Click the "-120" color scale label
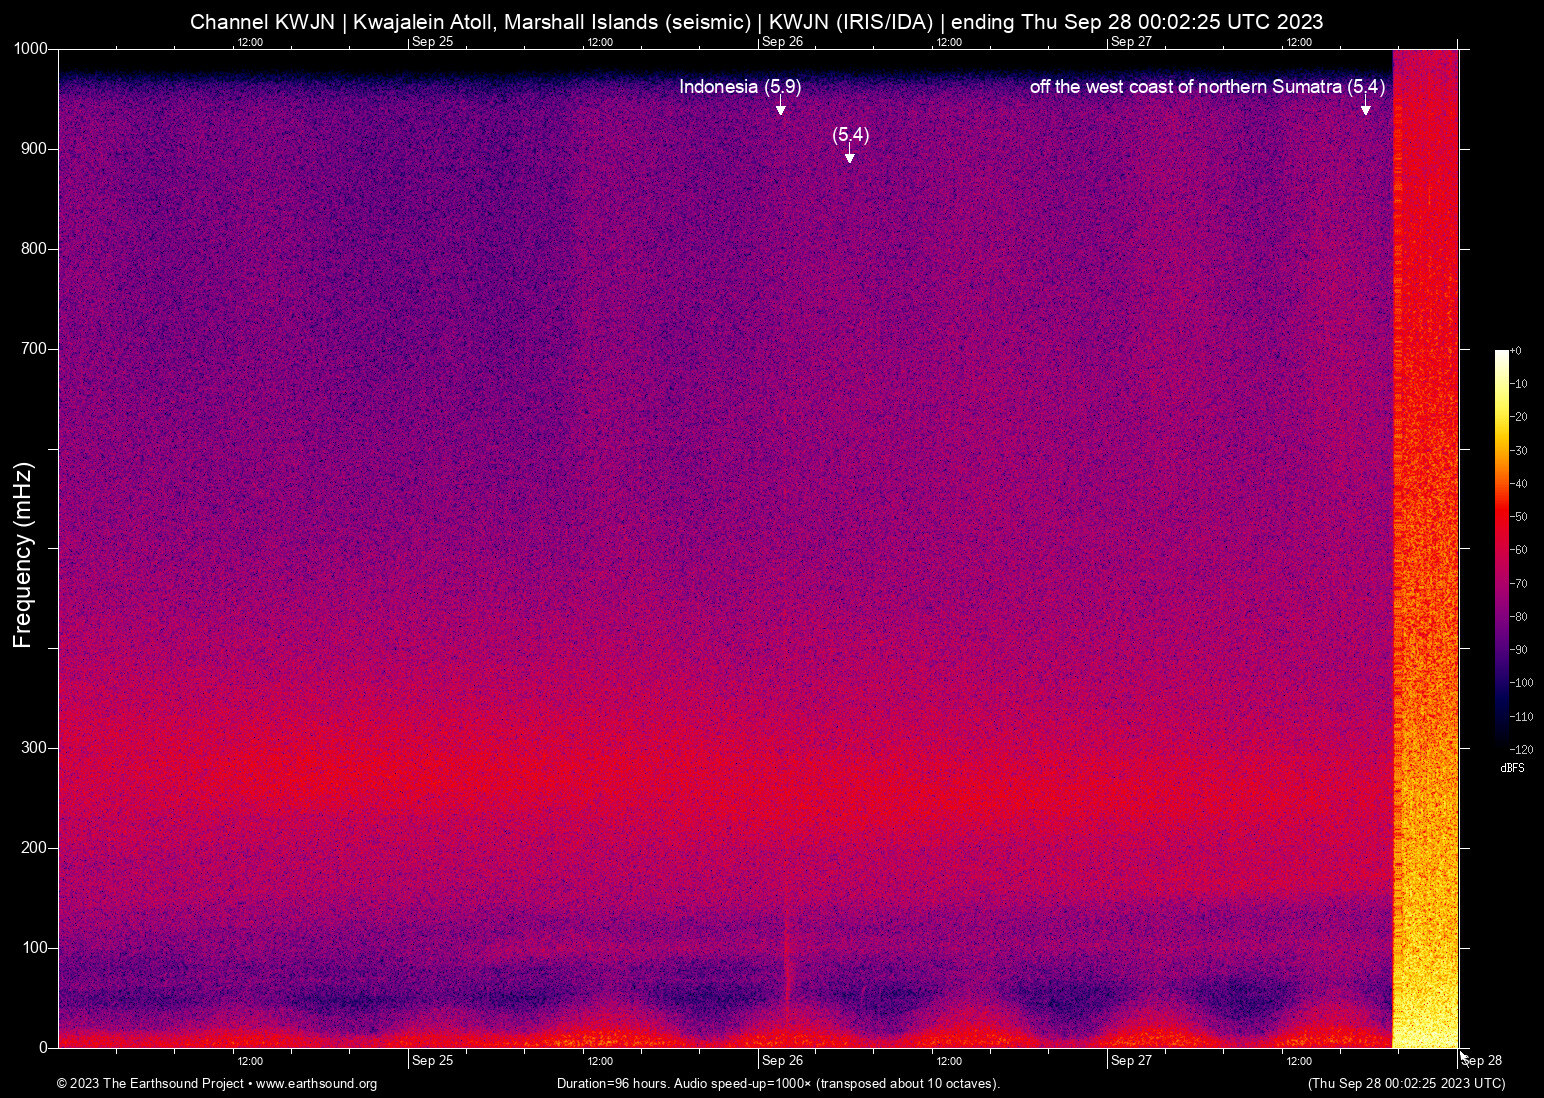Image resolution: width=1544 pixels, height=1098 pixels. click(x=1521, y=750)
